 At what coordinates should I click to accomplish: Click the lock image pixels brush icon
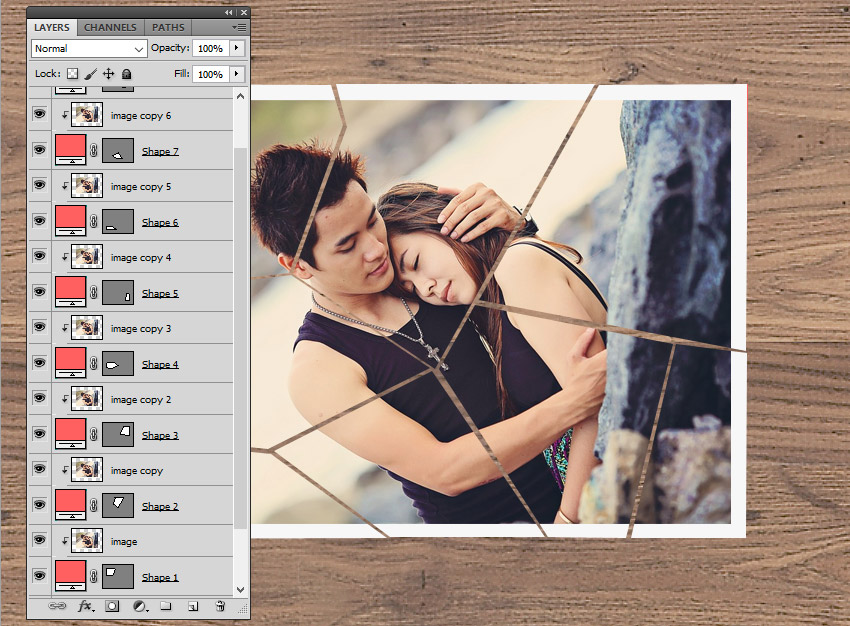[90, 74]
